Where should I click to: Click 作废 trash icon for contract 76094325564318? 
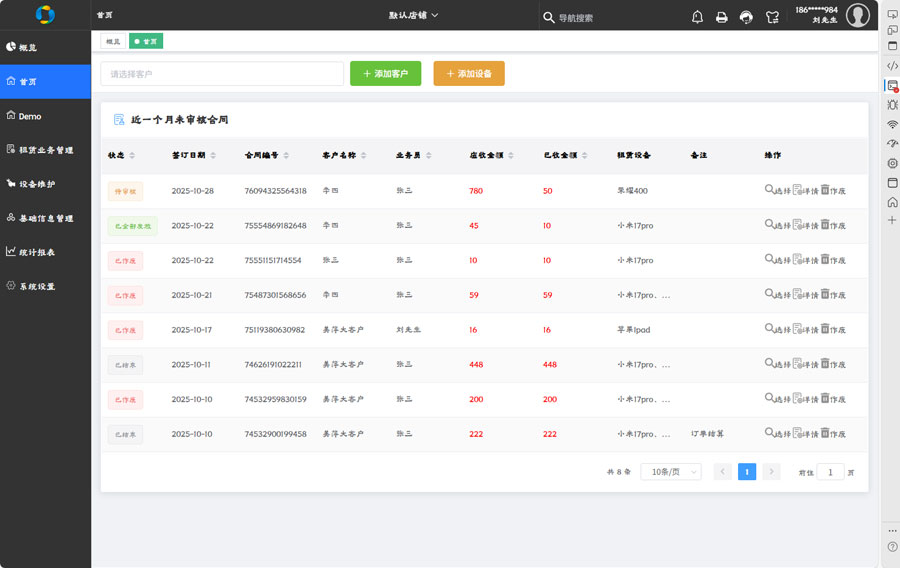pos(825,190)
